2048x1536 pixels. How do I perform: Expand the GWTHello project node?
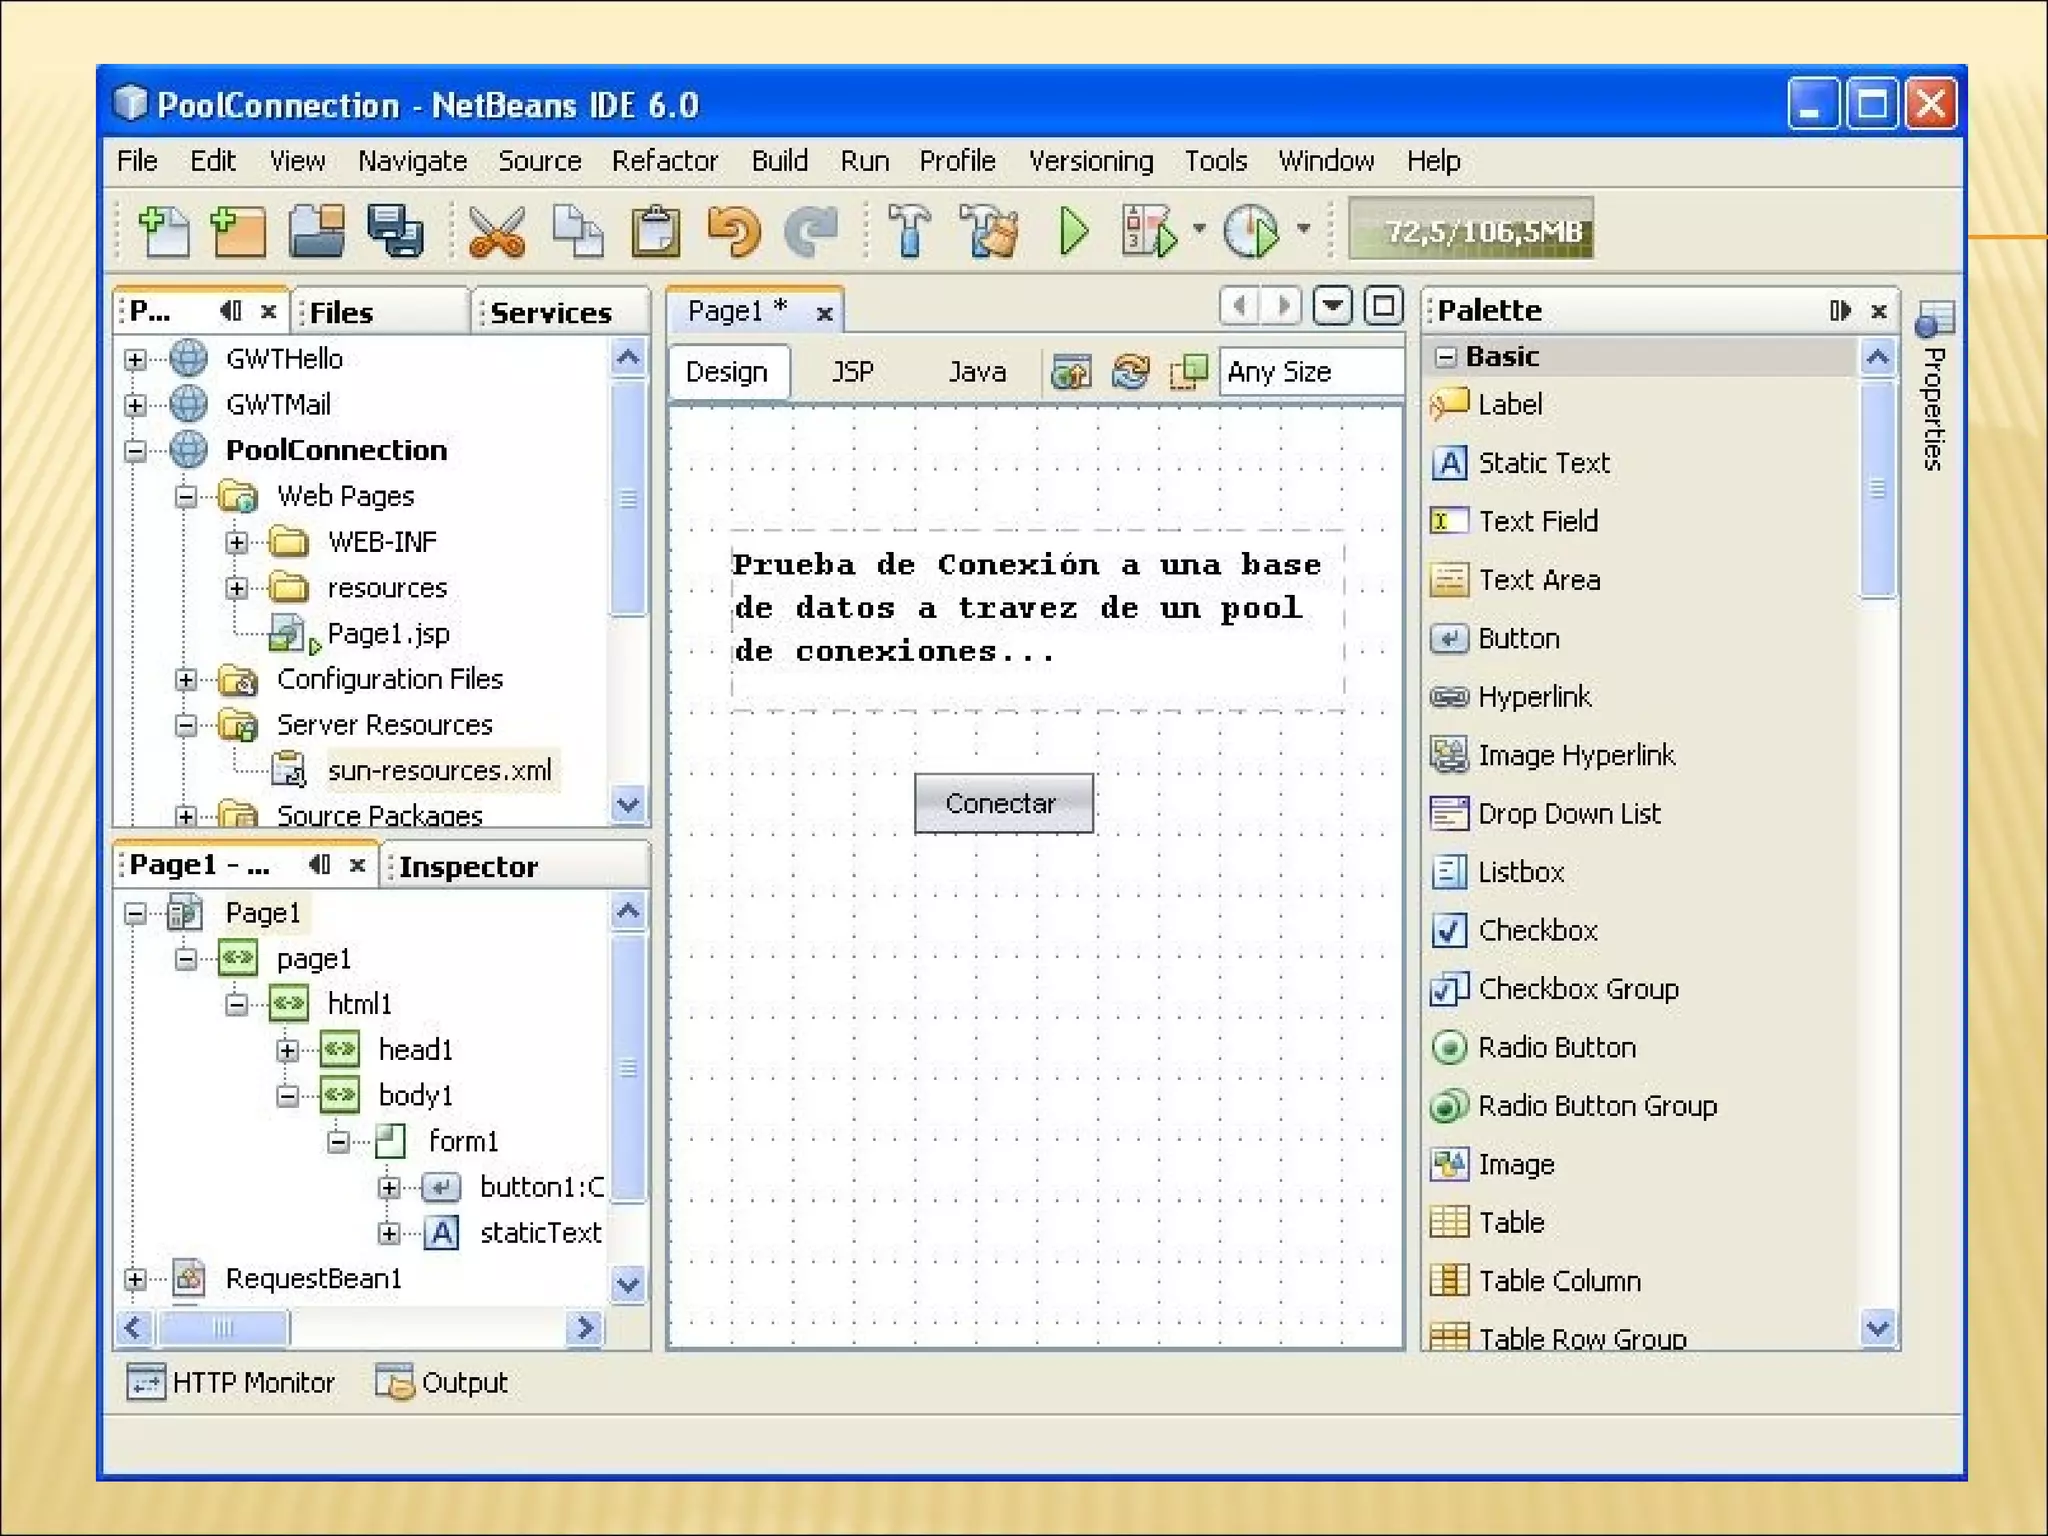pos(135,359)
